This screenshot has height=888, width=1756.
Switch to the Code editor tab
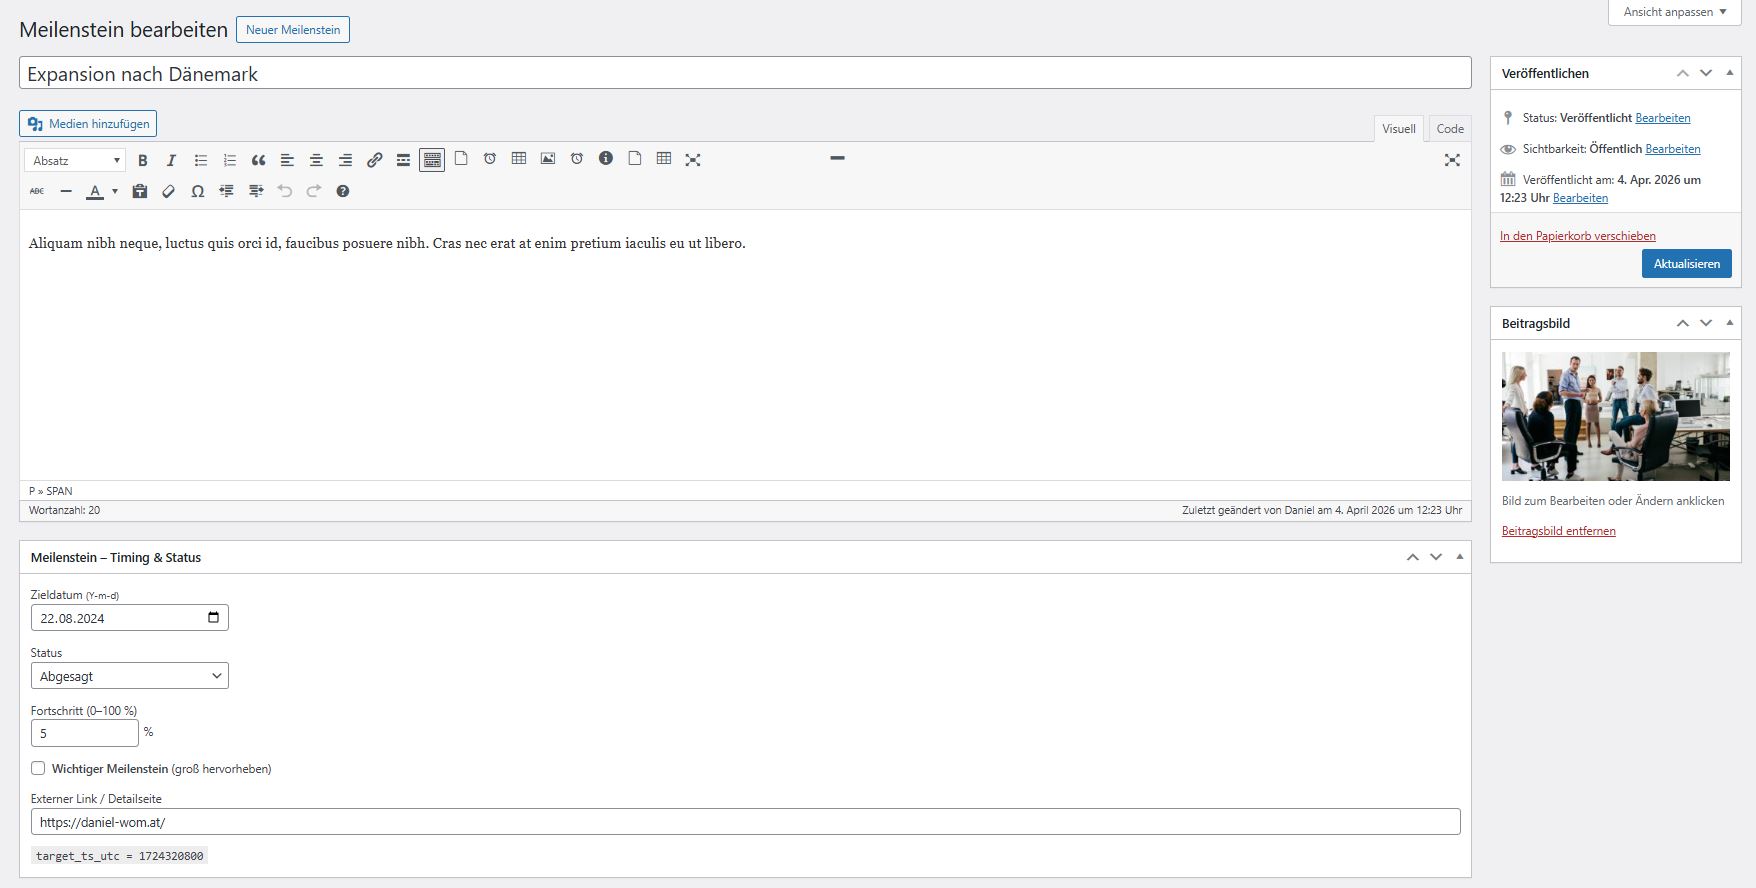tap(1449, 128)
